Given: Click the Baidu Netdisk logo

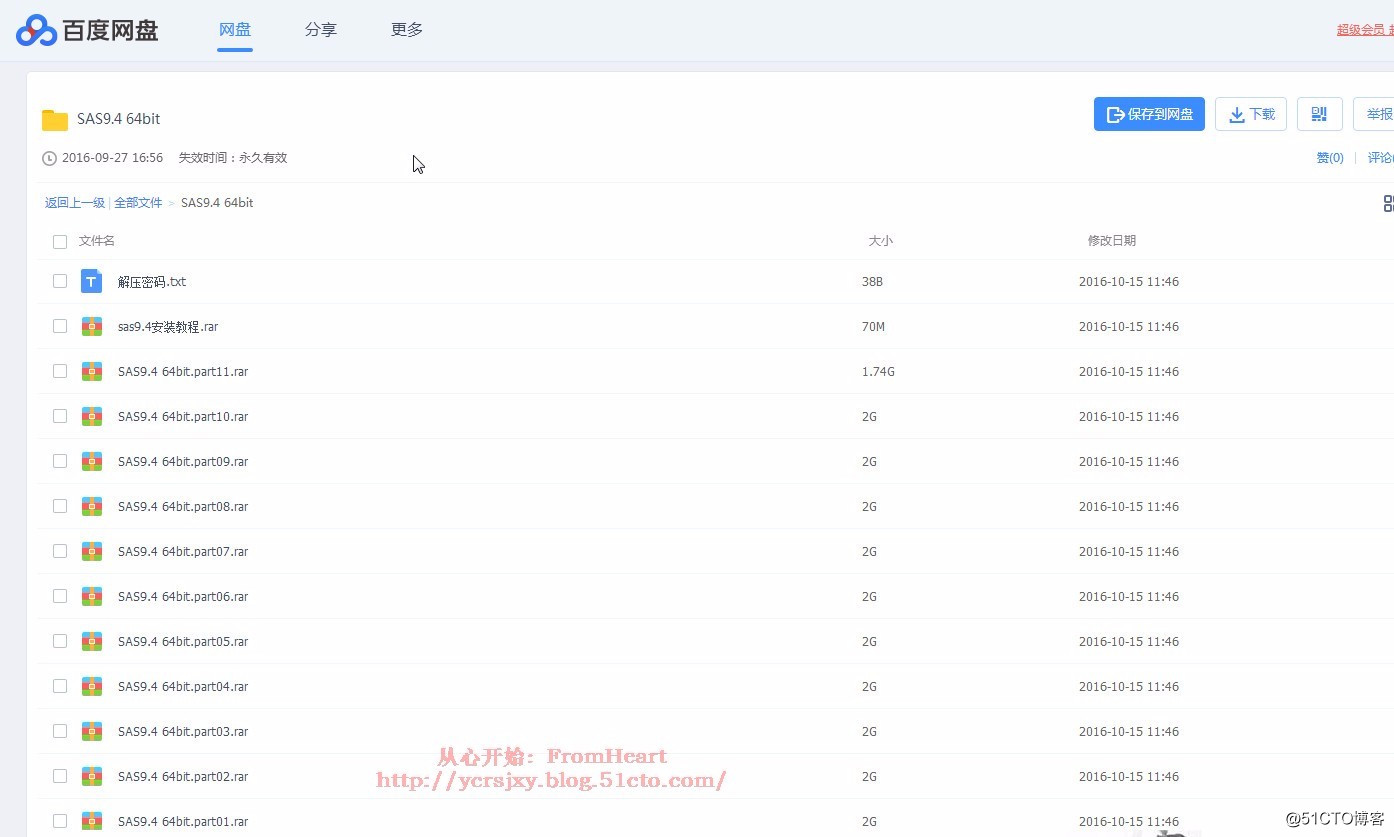Looking at the screenshot, I should pos(87,30).
